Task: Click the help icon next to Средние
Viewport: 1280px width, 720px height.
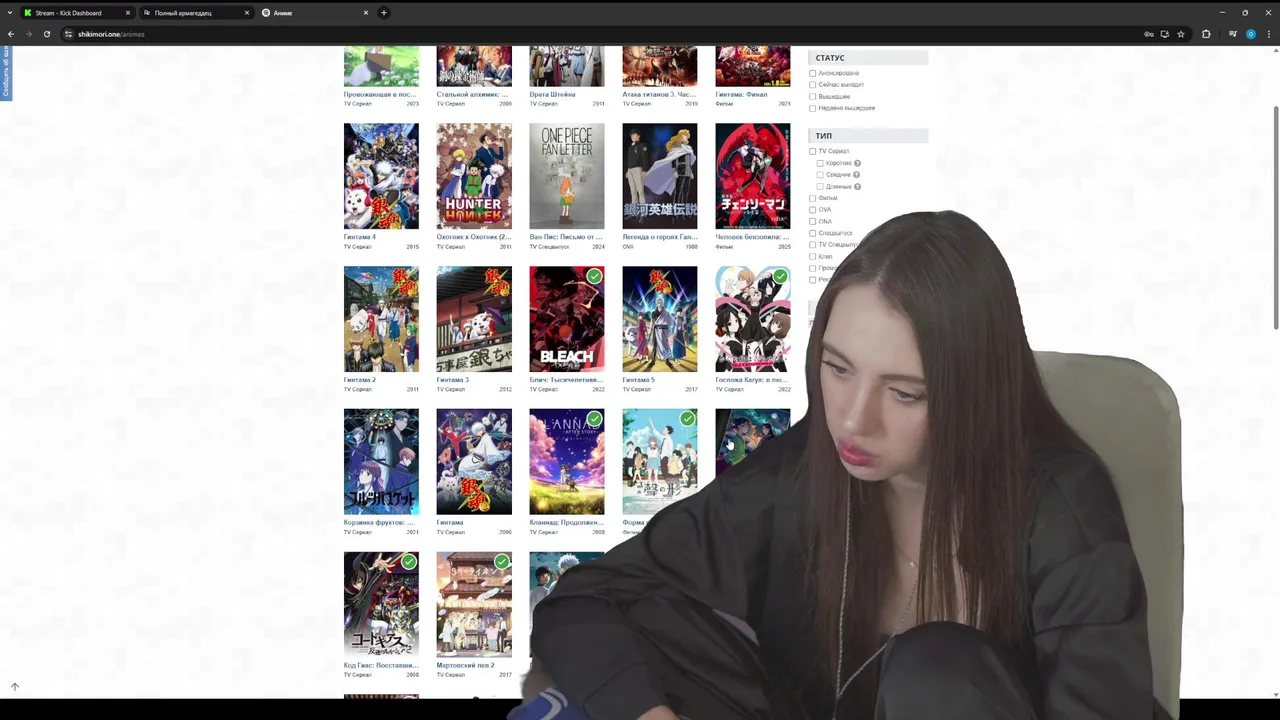Action: click(858, 175)
